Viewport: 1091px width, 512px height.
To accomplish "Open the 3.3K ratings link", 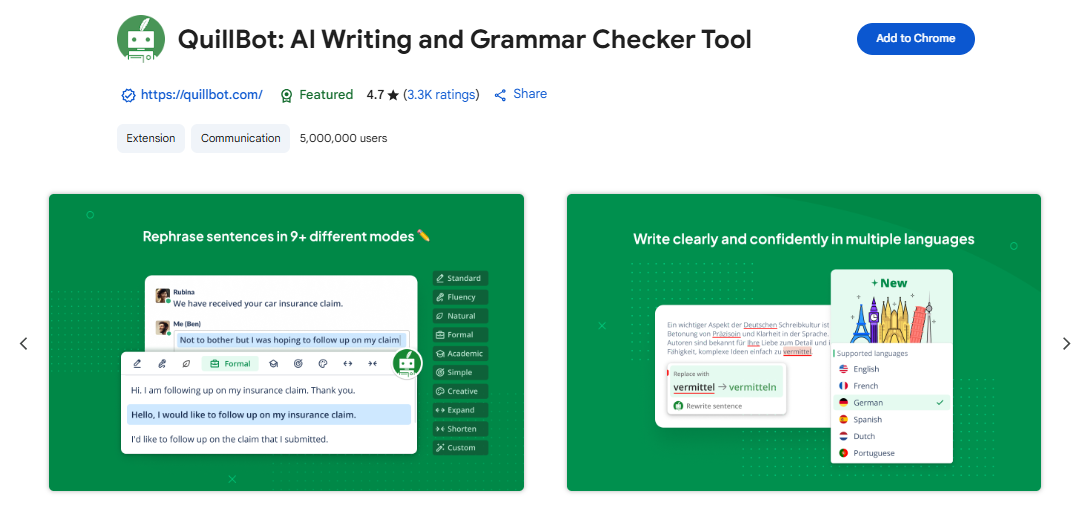I will [441, 95].
